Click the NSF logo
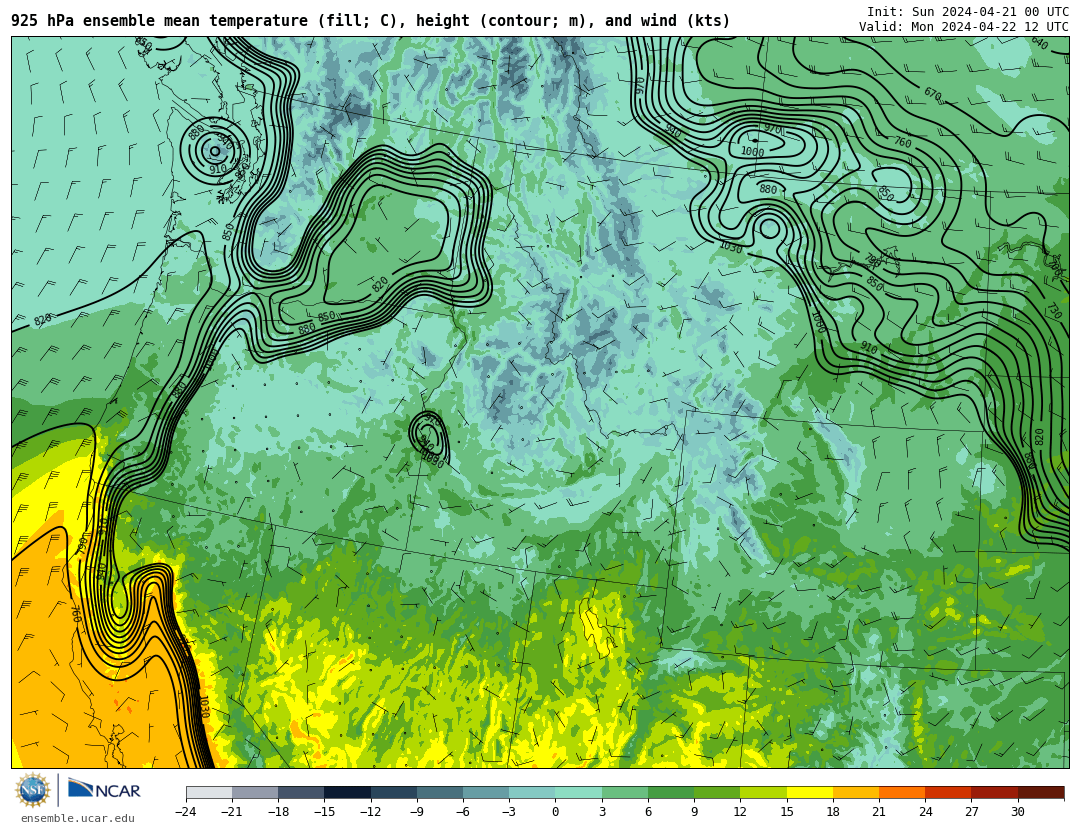The width and height of the screenshot is (1080, 831). 33,790
